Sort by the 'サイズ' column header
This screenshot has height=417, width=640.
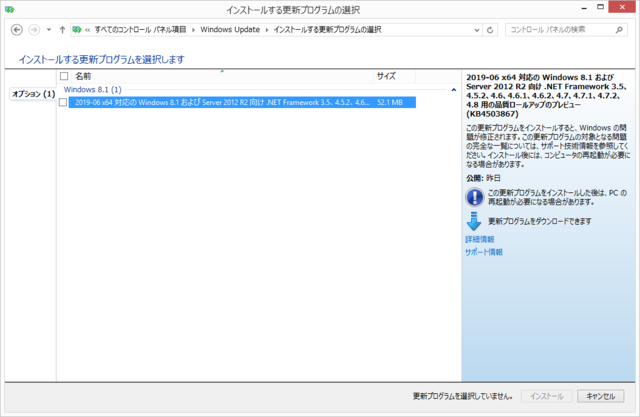[x=394, y=76]
